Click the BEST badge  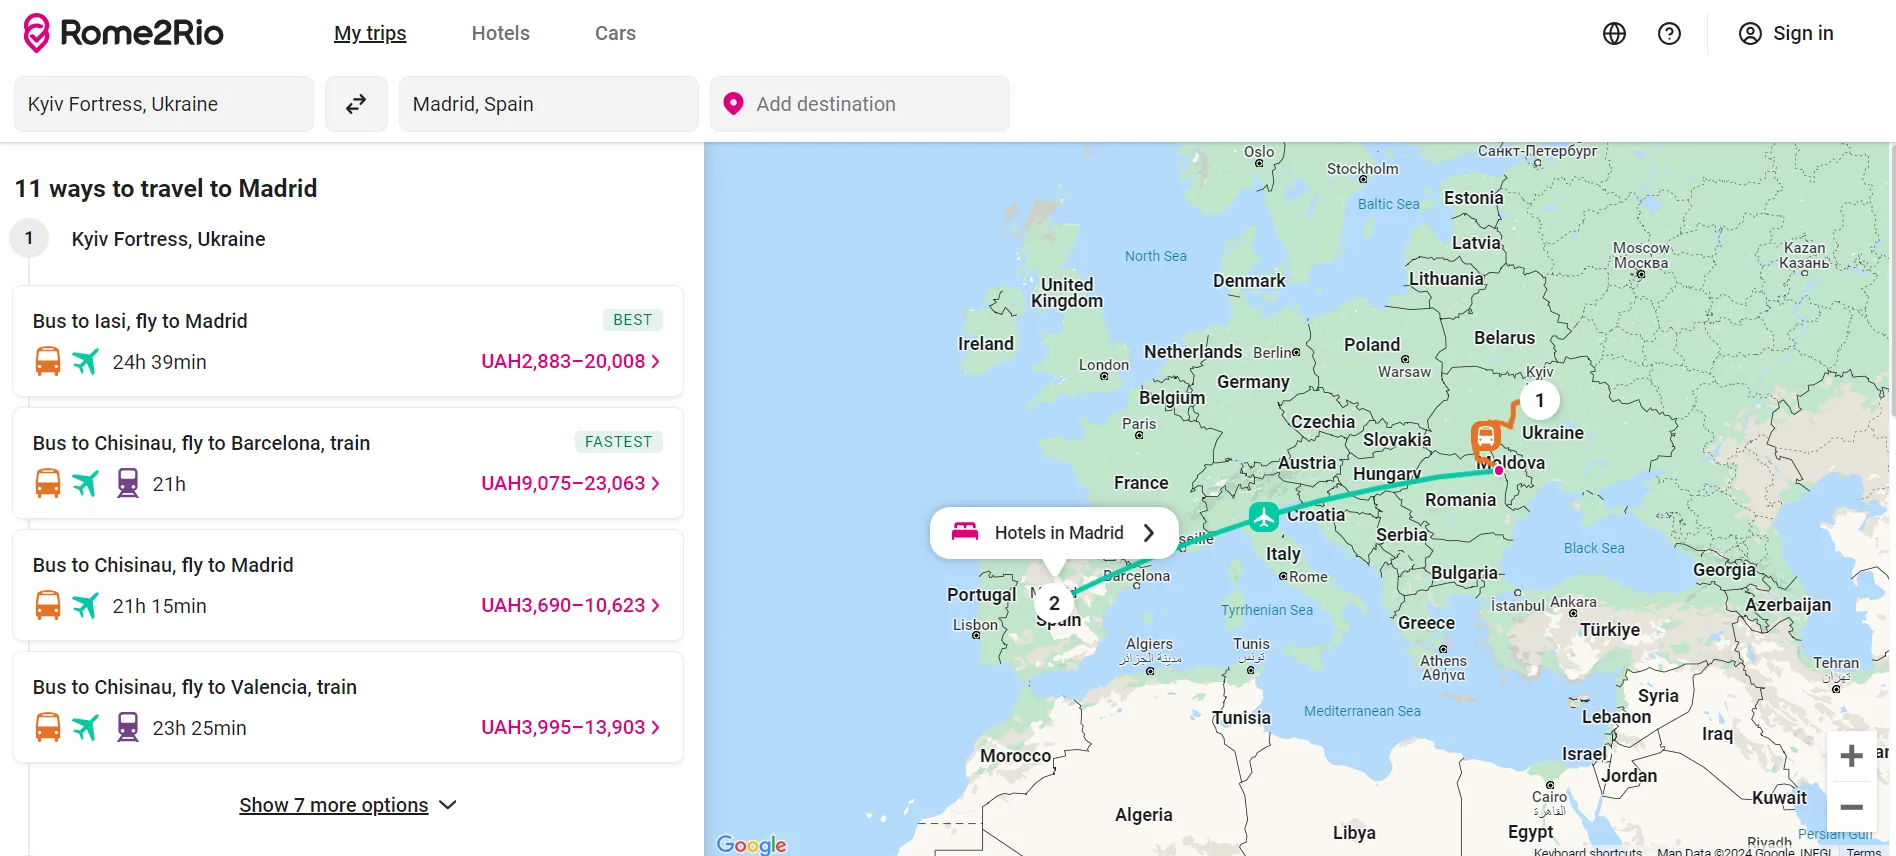pos(633,320)
